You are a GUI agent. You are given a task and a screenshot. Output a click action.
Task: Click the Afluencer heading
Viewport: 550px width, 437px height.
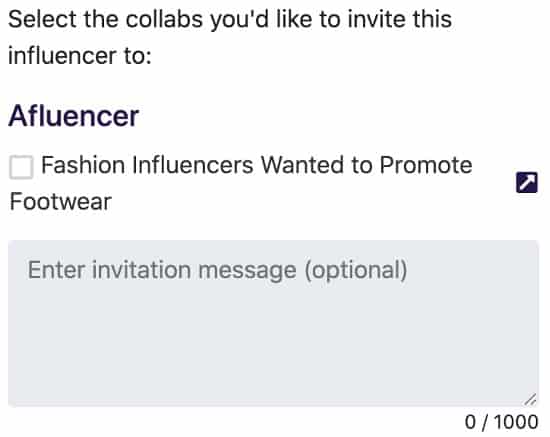point(74,116)
